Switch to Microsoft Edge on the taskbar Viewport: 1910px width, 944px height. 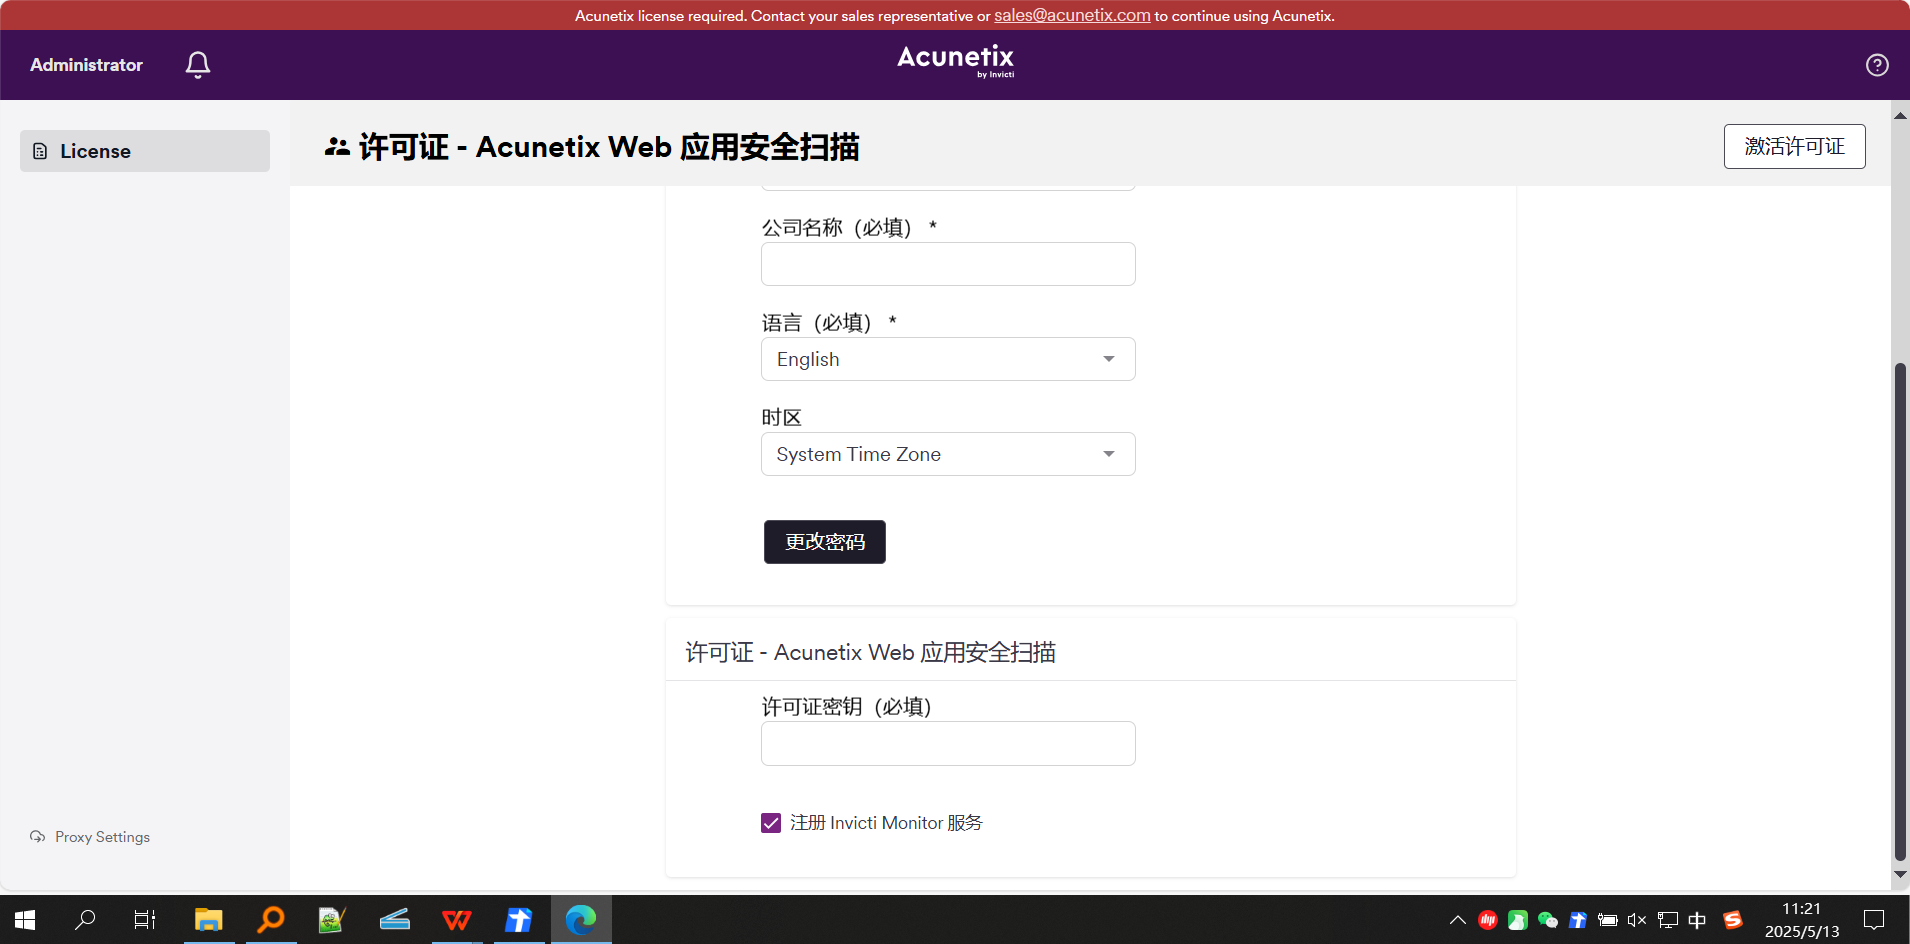coord(581,920)
